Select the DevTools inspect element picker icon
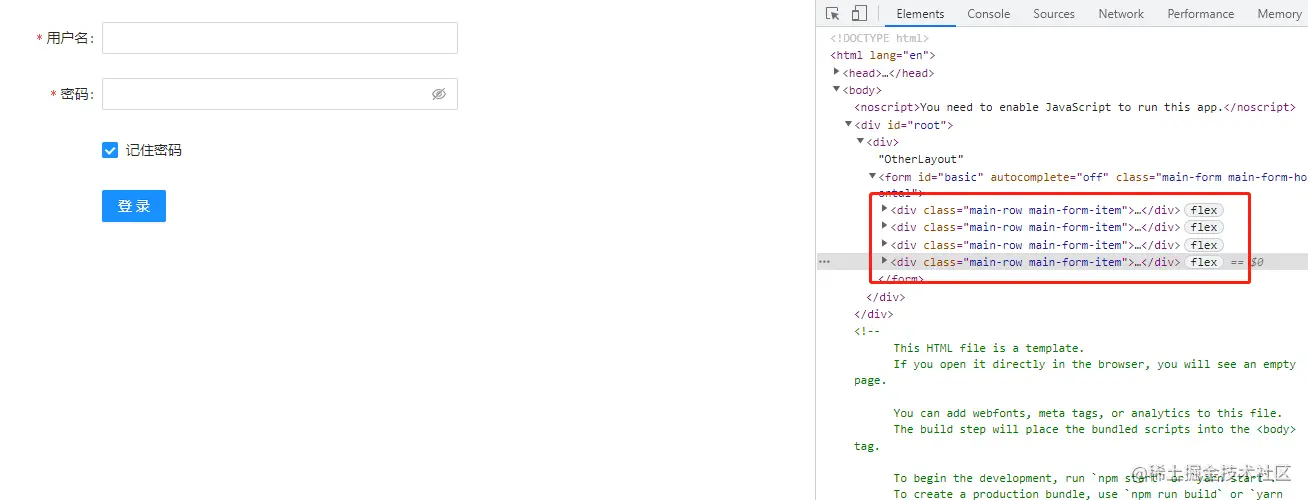1308x500 pixels. [x=833, y=14]
